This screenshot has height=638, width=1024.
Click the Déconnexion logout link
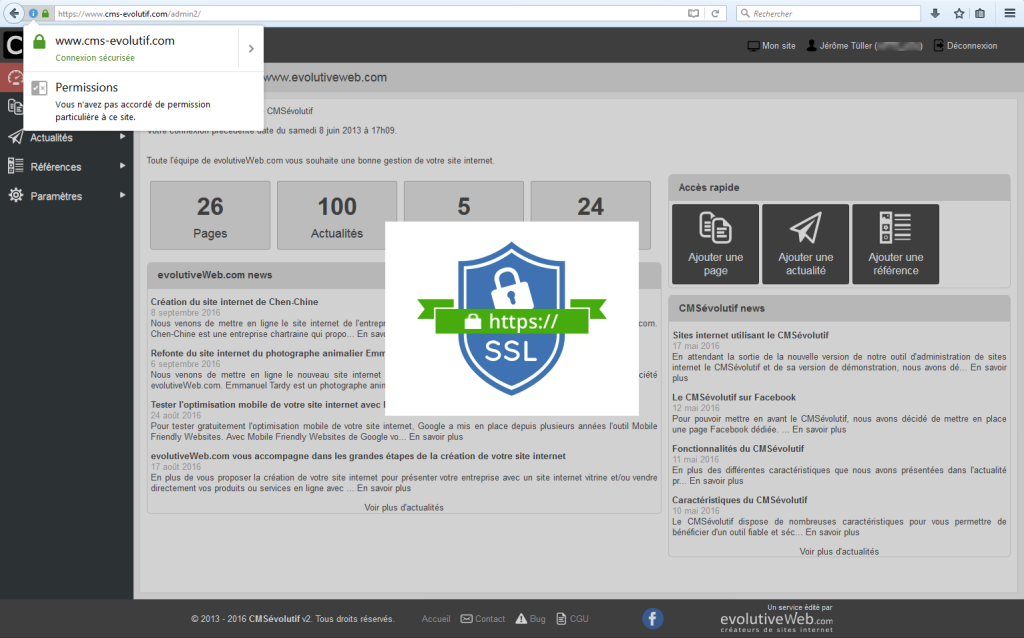click(x=965, y=46)
